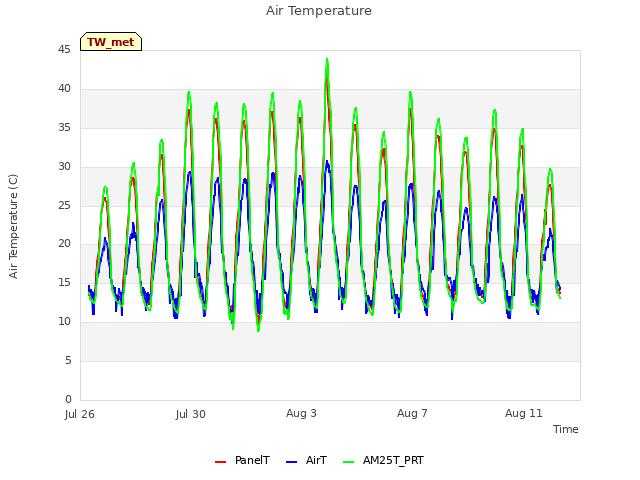The width and height of the screenshot is (640, 480).
Task: Click the TW_met label box
Action: coord(111,42)
